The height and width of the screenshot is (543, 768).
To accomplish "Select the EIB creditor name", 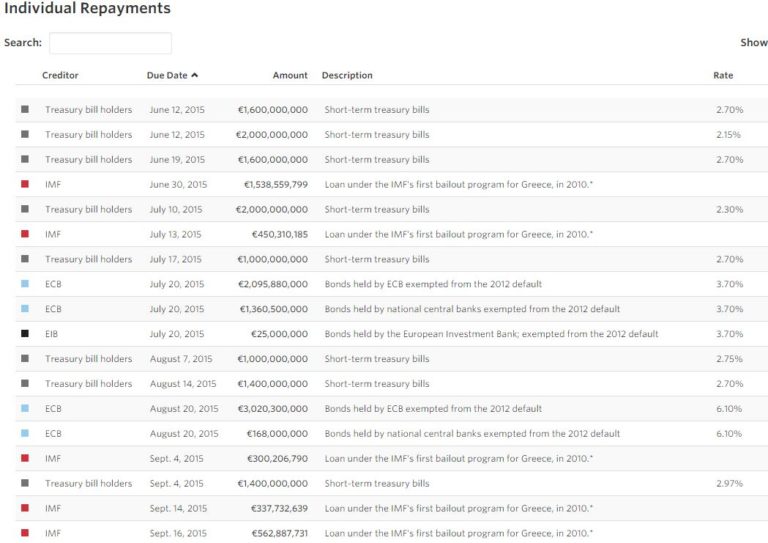I will point(52,334).
